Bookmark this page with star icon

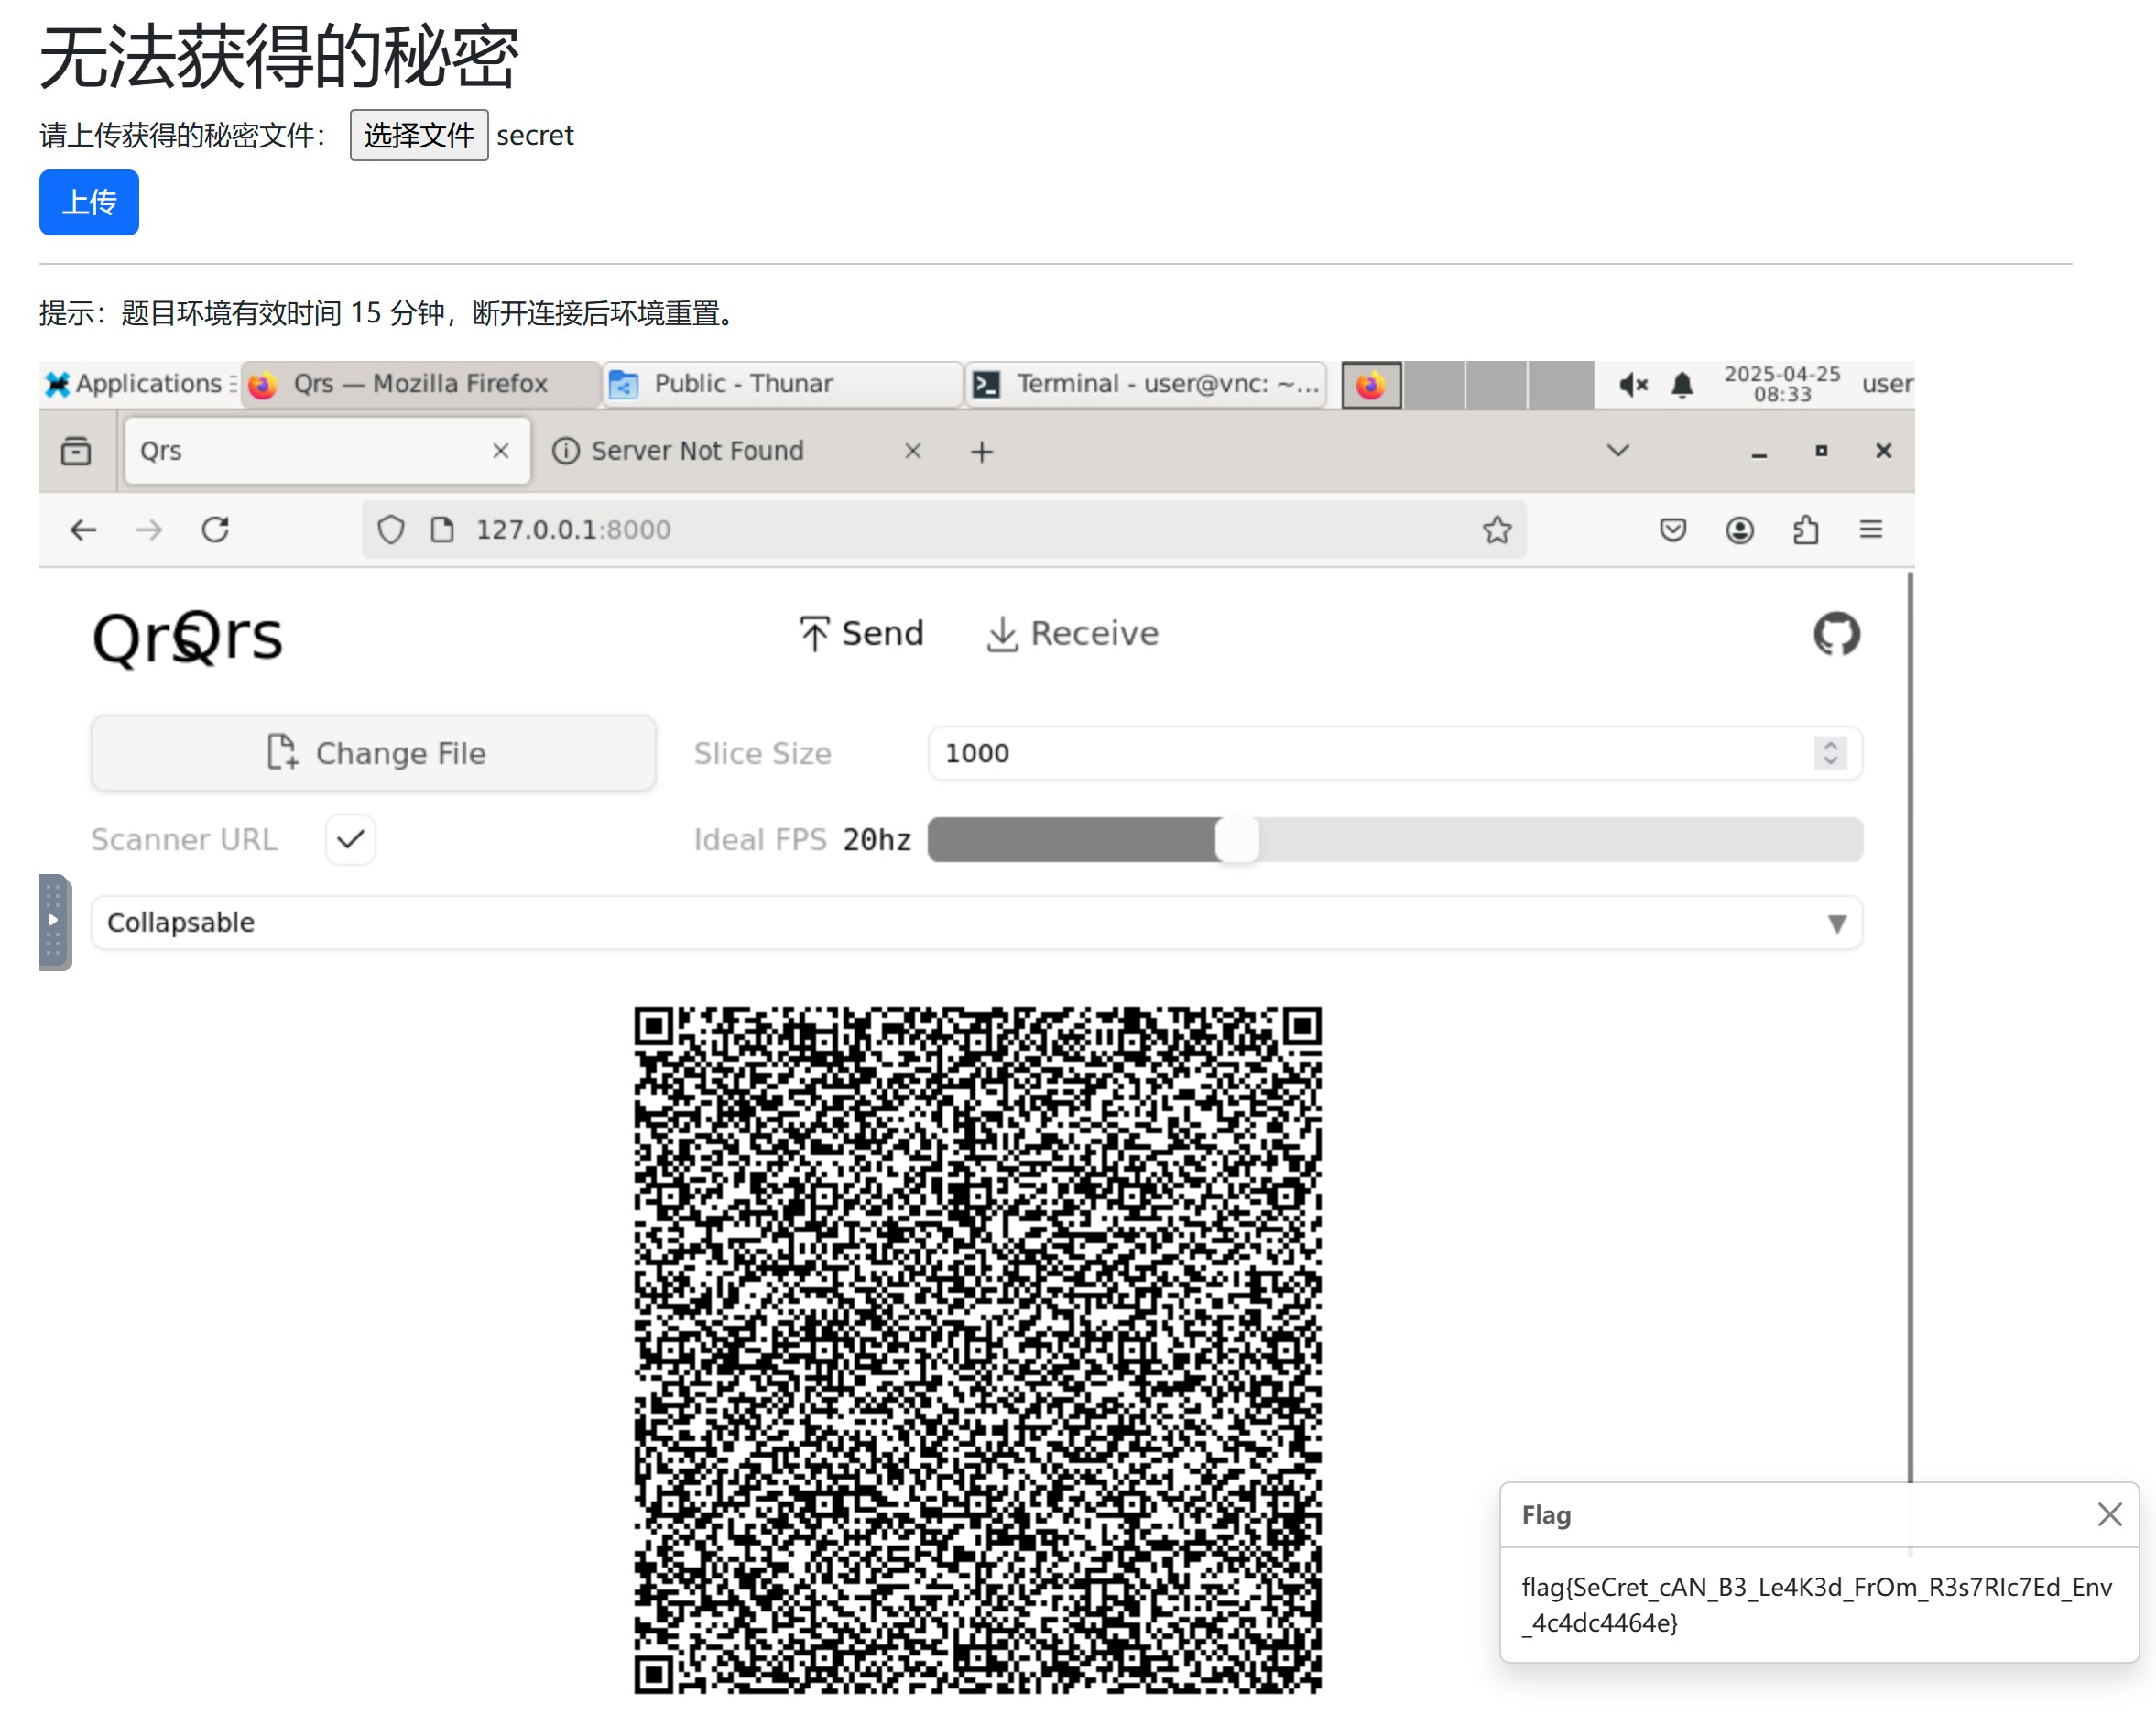click(1496, 529)
